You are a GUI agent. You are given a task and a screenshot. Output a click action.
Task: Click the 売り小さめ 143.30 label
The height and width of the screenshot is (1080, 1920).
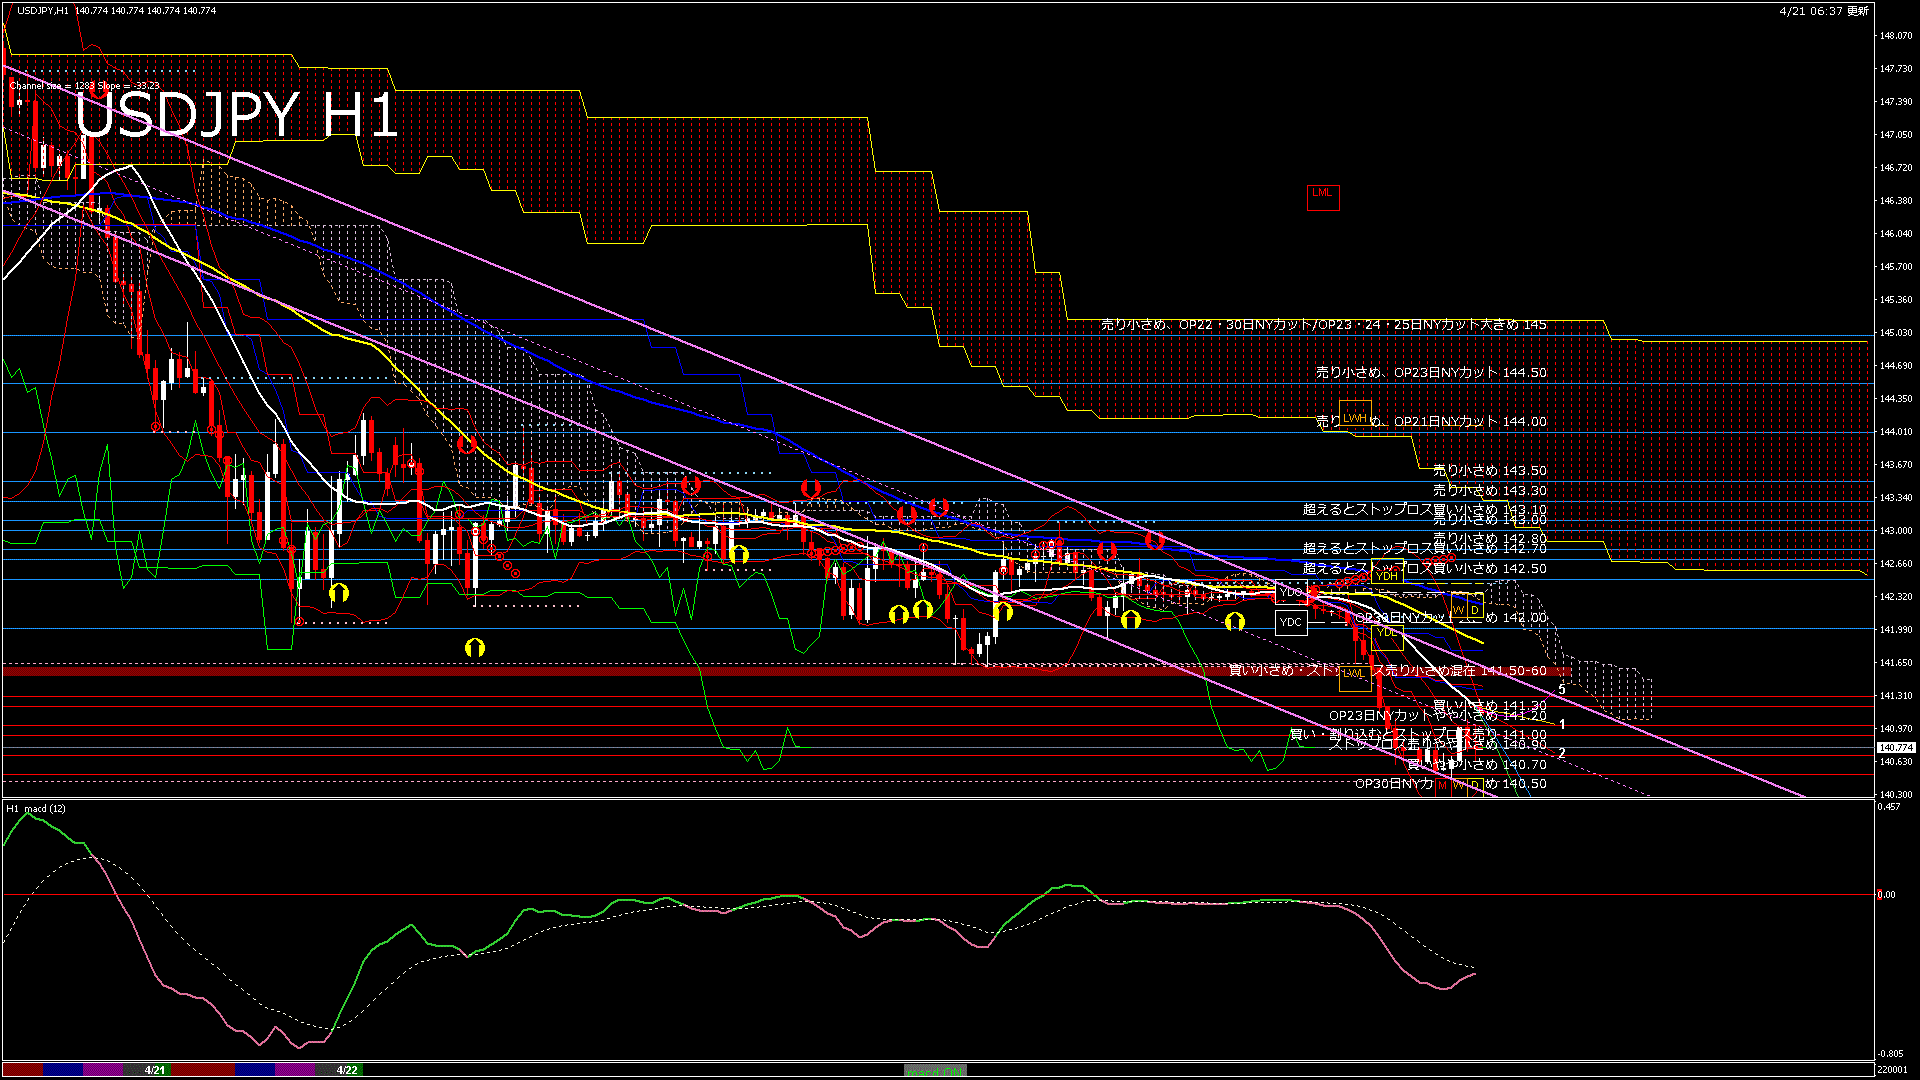1490,490
